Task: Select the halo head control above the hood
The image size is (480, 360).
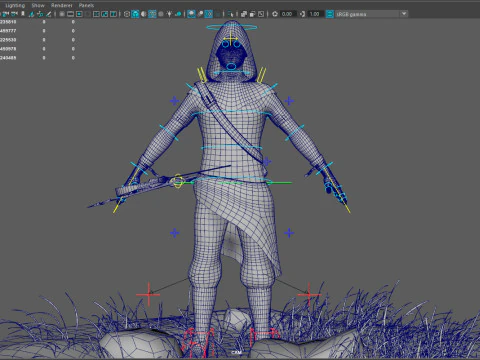Action: click(x=232, y=27)
